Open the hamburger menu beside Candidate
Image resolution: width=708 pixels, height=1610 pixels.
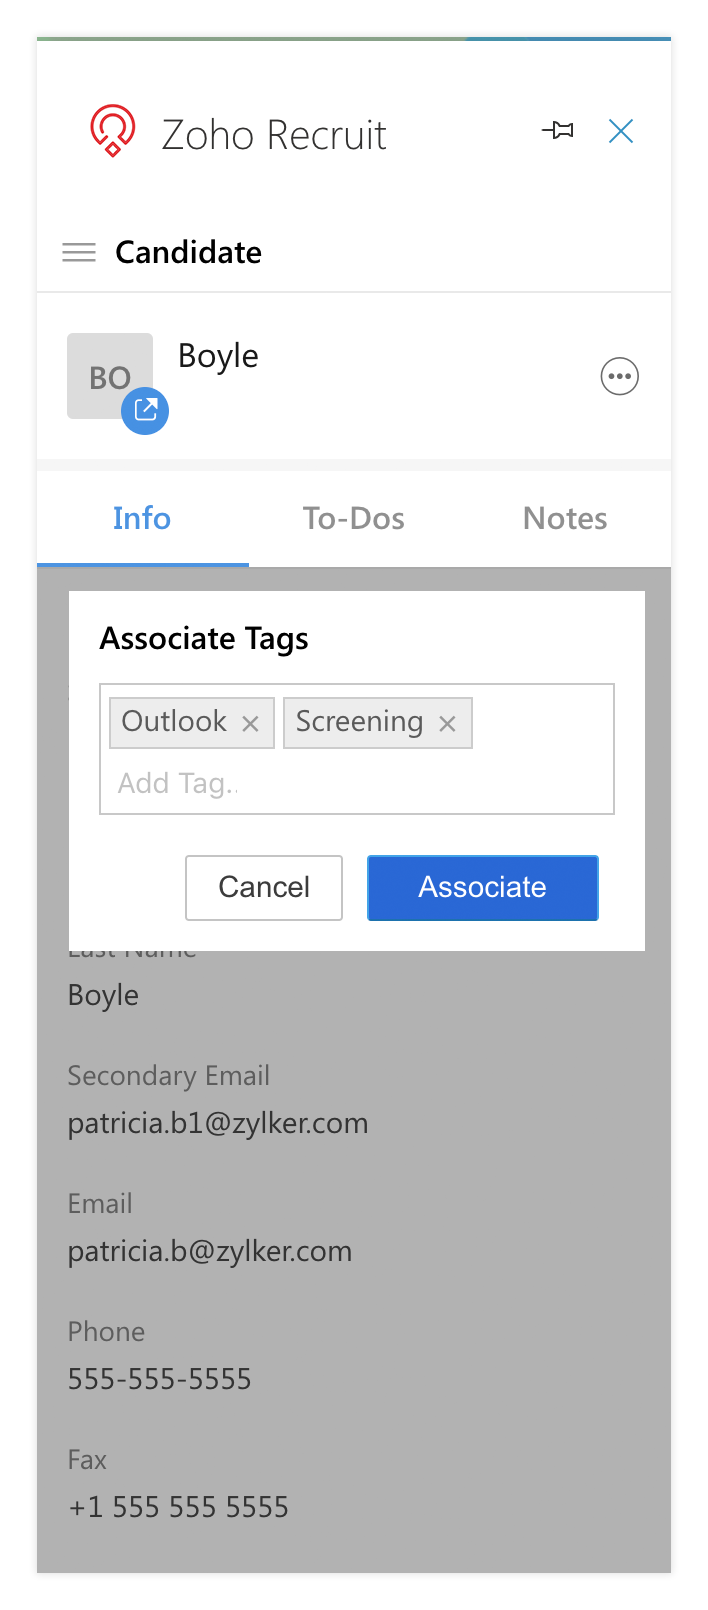point(79,252)
